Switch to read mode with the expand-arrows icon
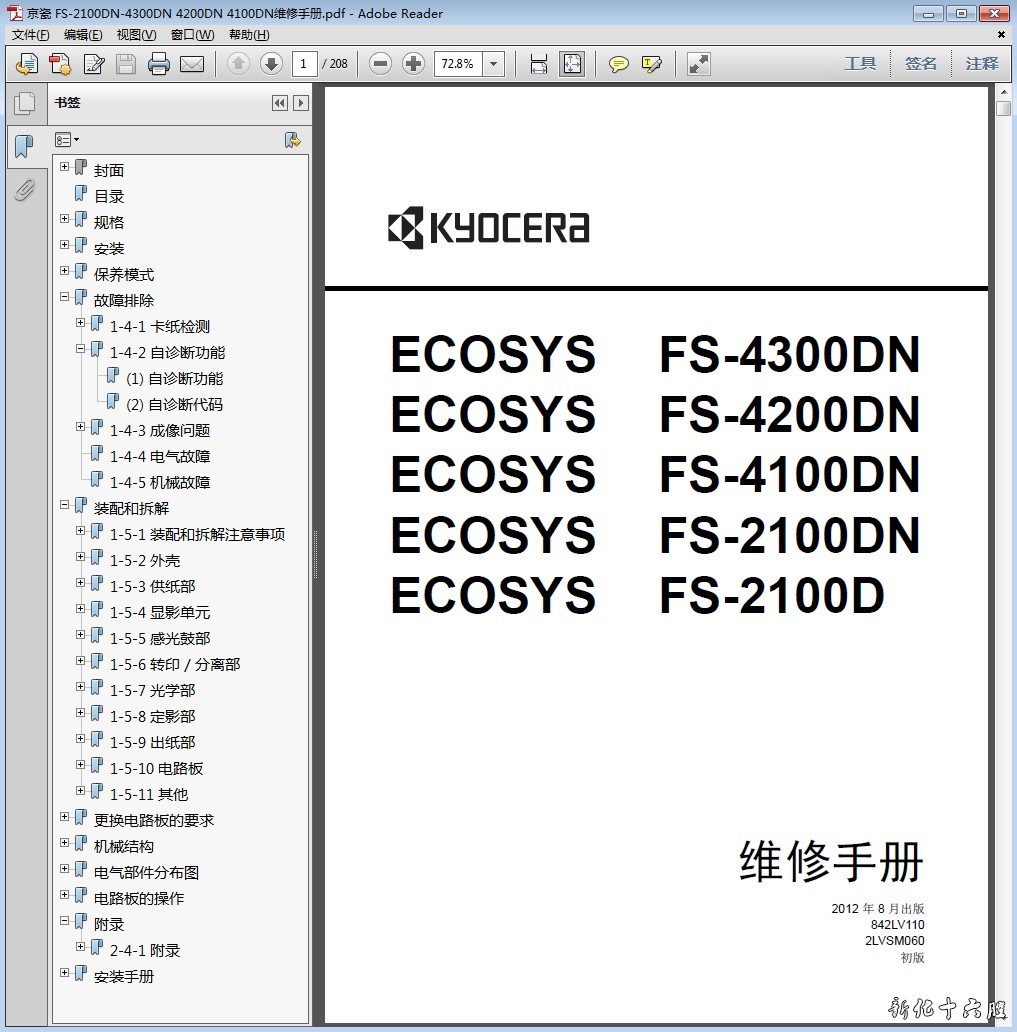The width and height of the screenshot is (1017, 1032). [699, 65]
